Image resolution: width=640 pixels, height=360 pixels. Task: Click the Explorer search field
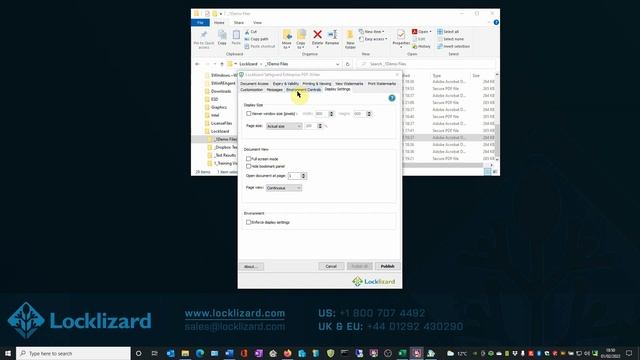[426, 64]
